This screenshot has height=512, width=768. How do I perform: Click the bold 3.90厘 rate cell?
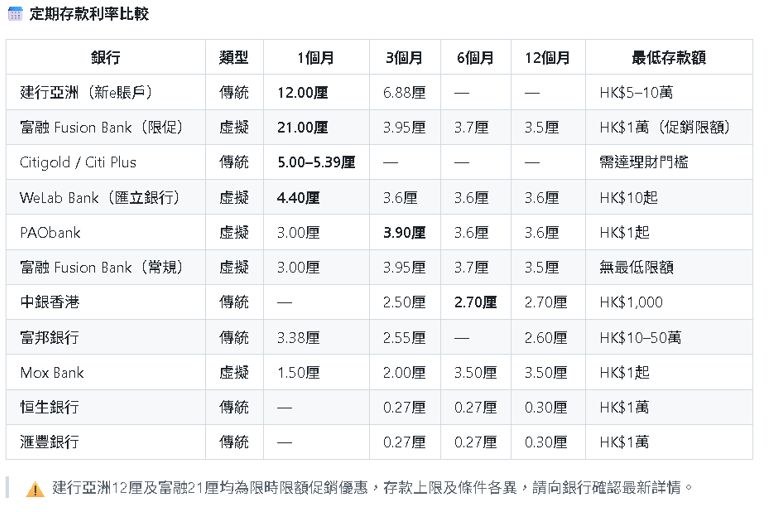(405, 232)
